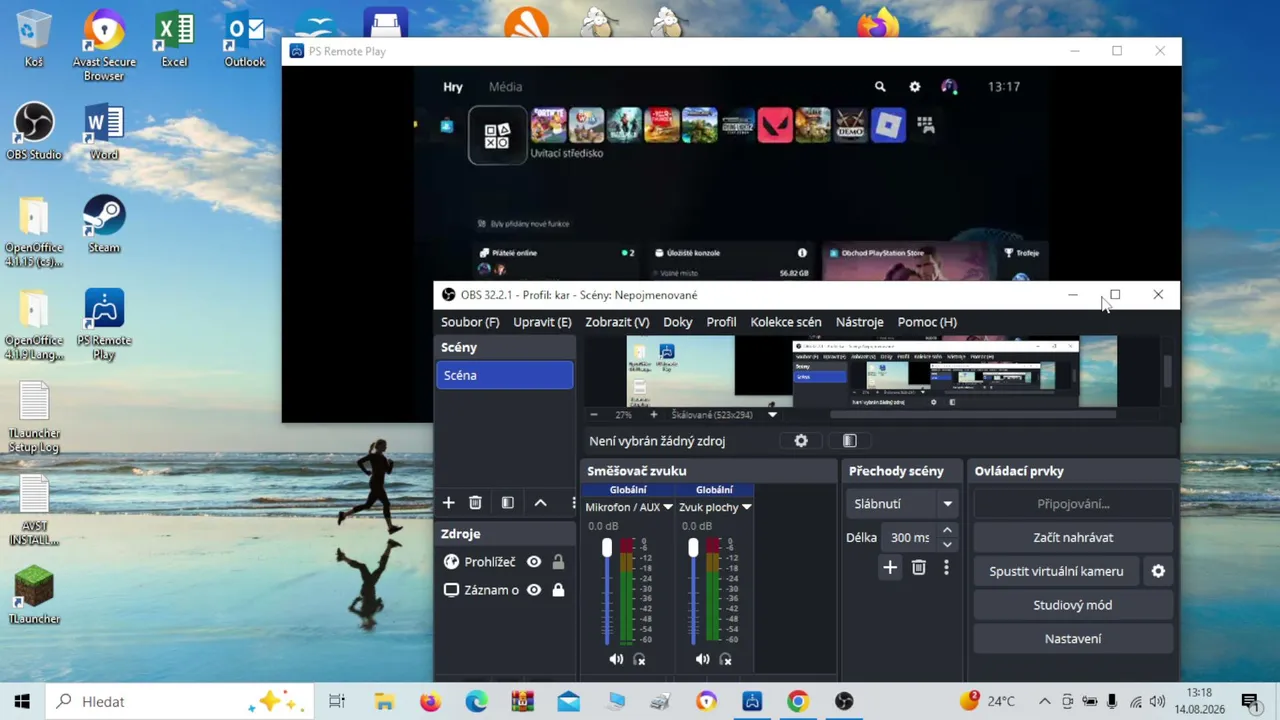Select the Uvítací středisko tile in PS Remote Play
1280x720 pixels.
[497, 135]
